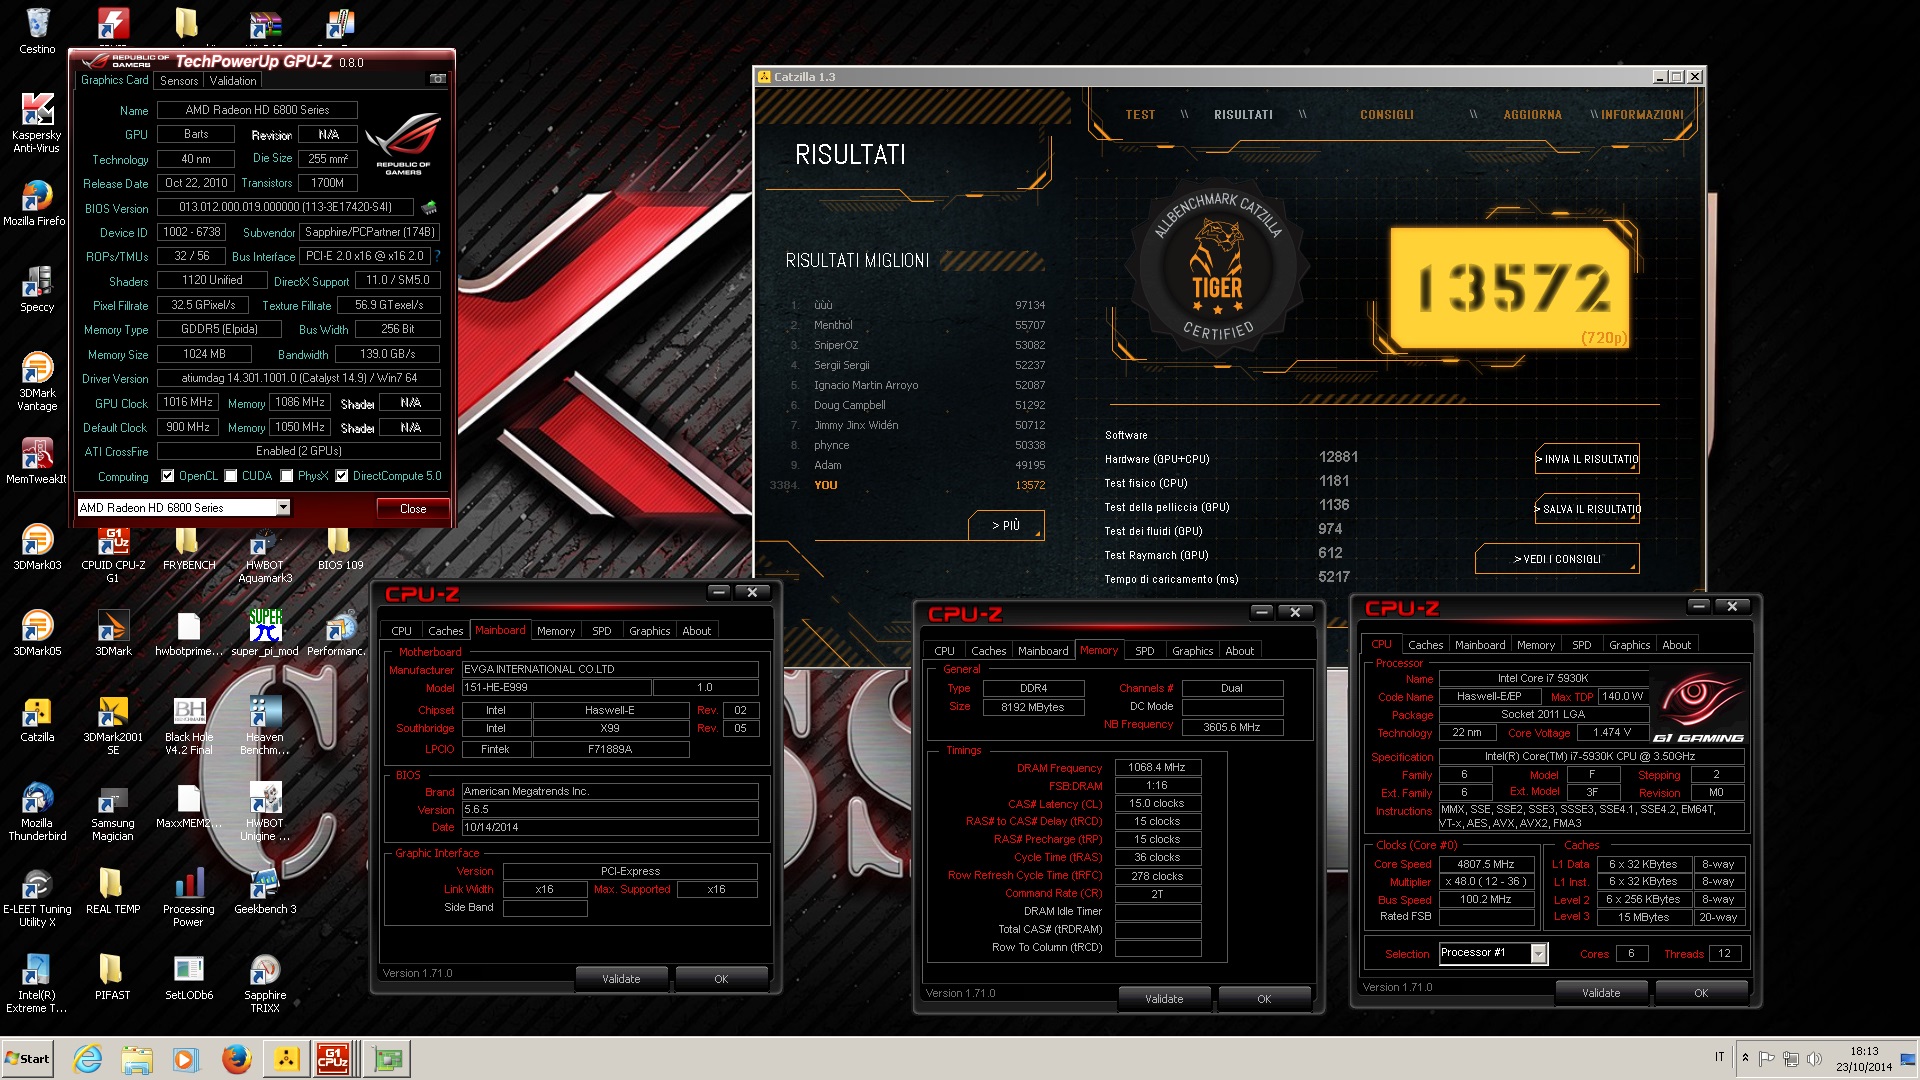Click the DRAM Frequency 1068.4 MHz value
This screenshot has height=1080, width=1920.
click(1157, 768)
